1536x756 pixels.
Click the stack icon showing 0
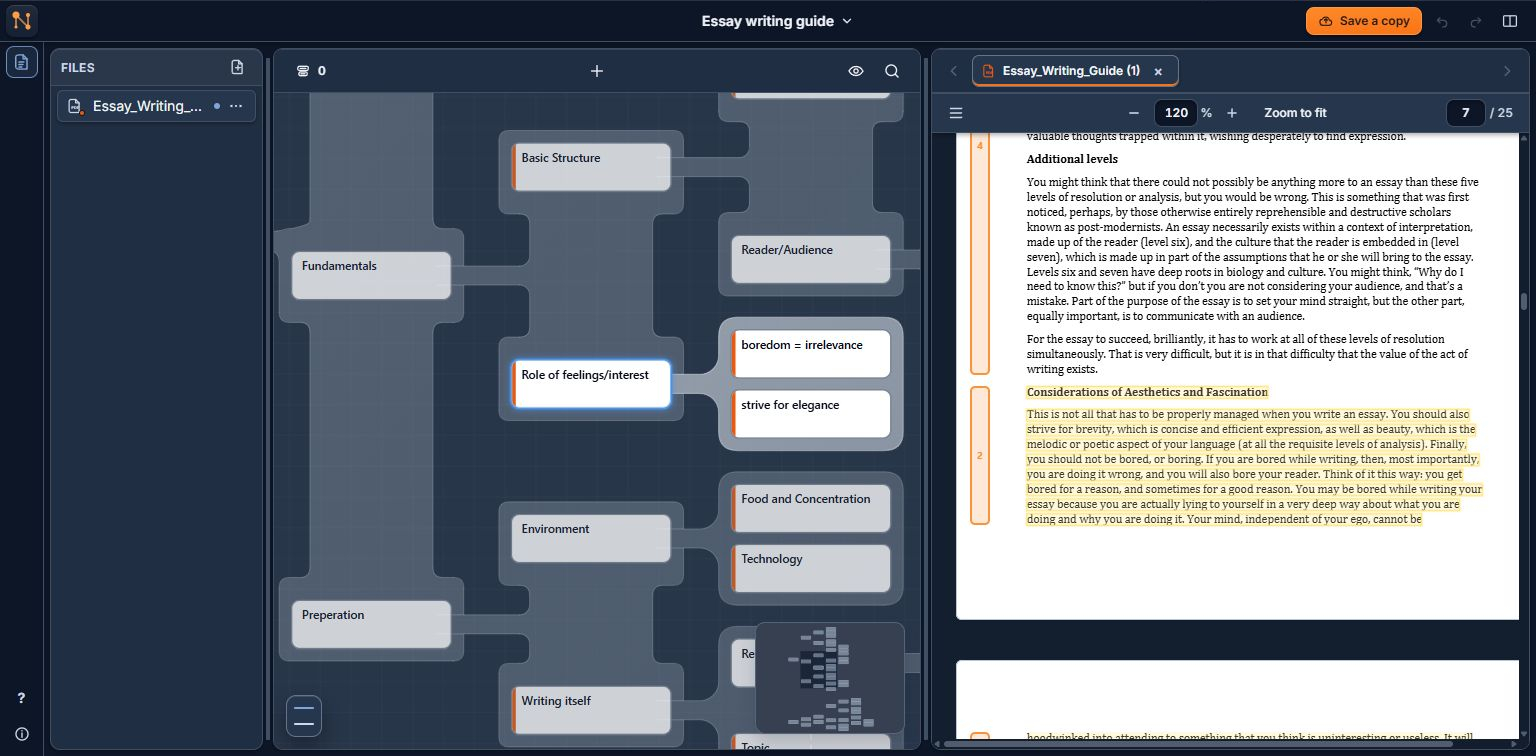click(x=304, y=71)
